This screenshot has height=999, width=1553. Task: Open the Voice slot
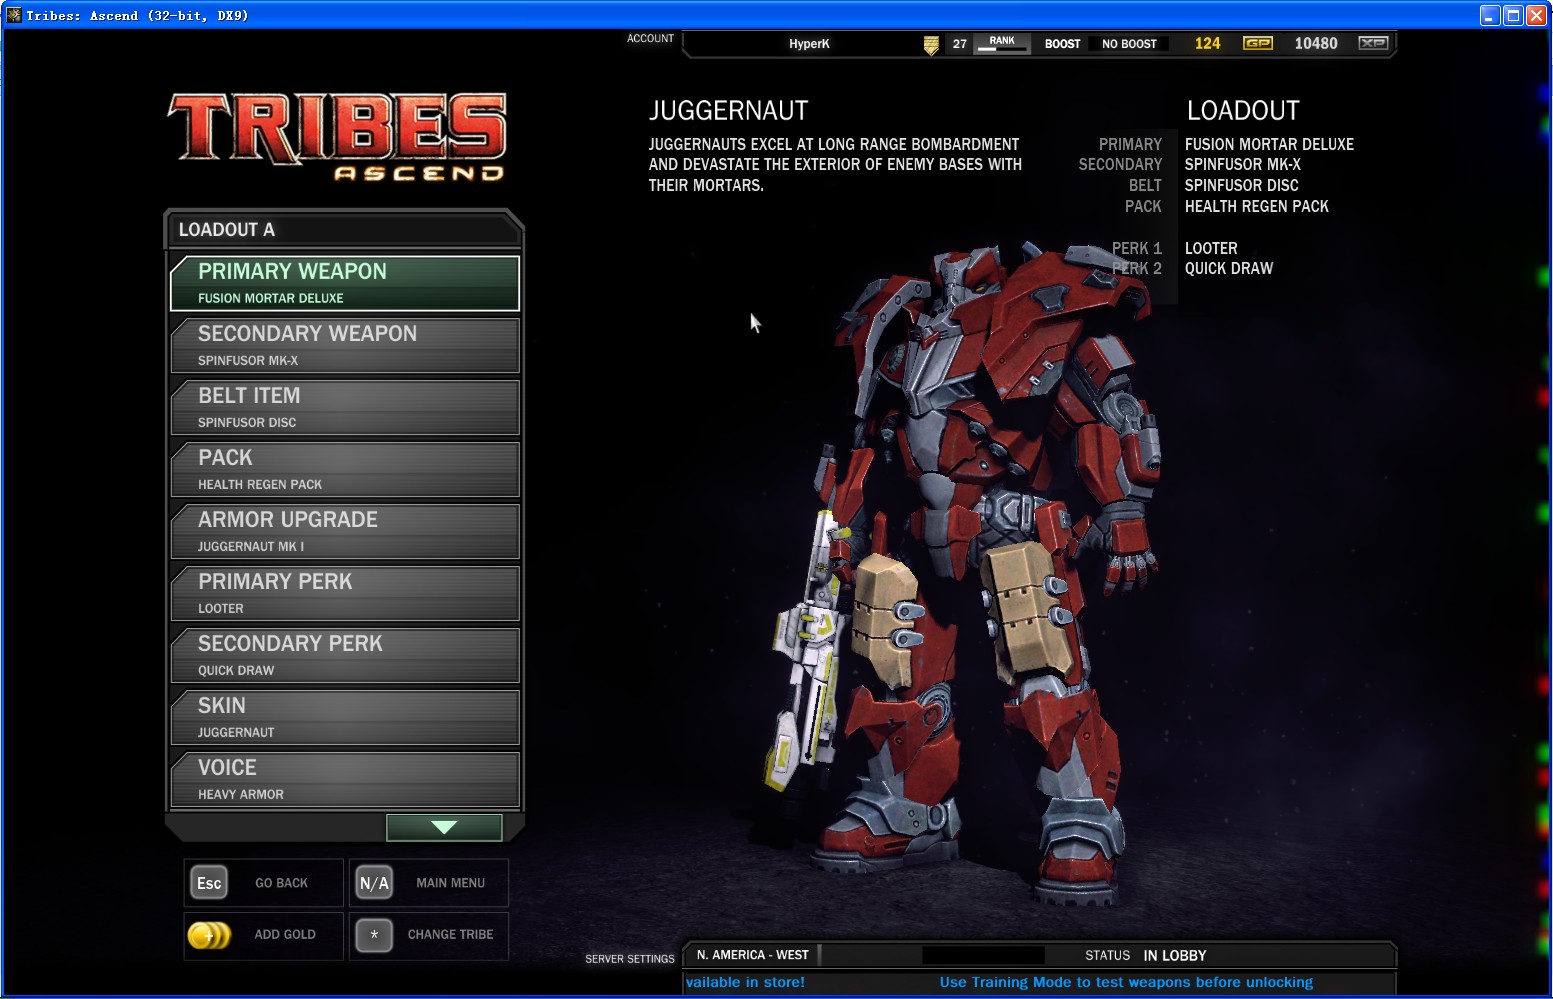point(345,779)
